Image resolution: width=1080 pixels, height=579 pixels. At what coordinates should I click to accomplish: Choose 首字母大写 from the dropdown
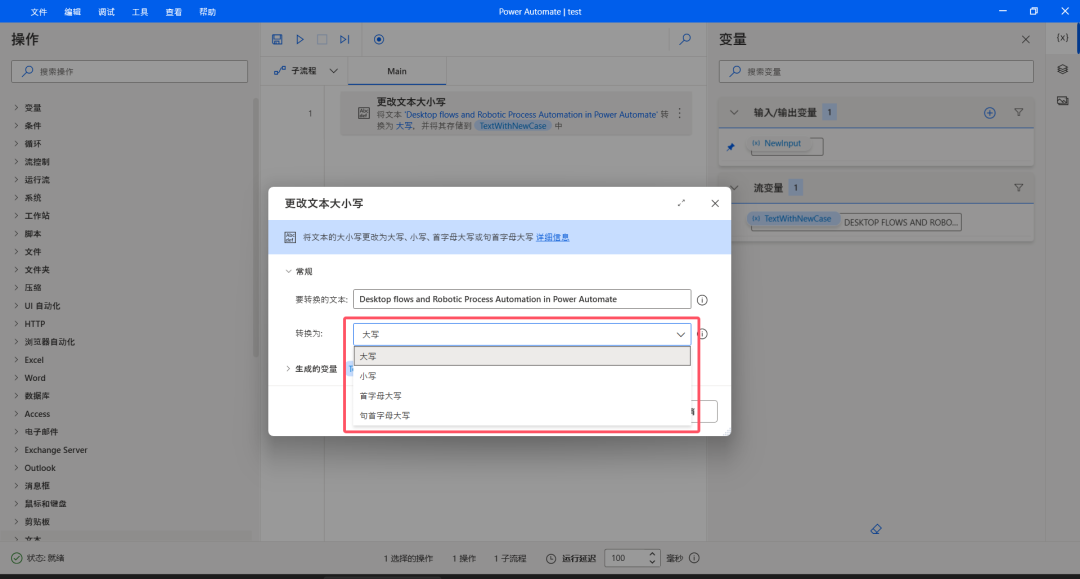coord(381,396)
